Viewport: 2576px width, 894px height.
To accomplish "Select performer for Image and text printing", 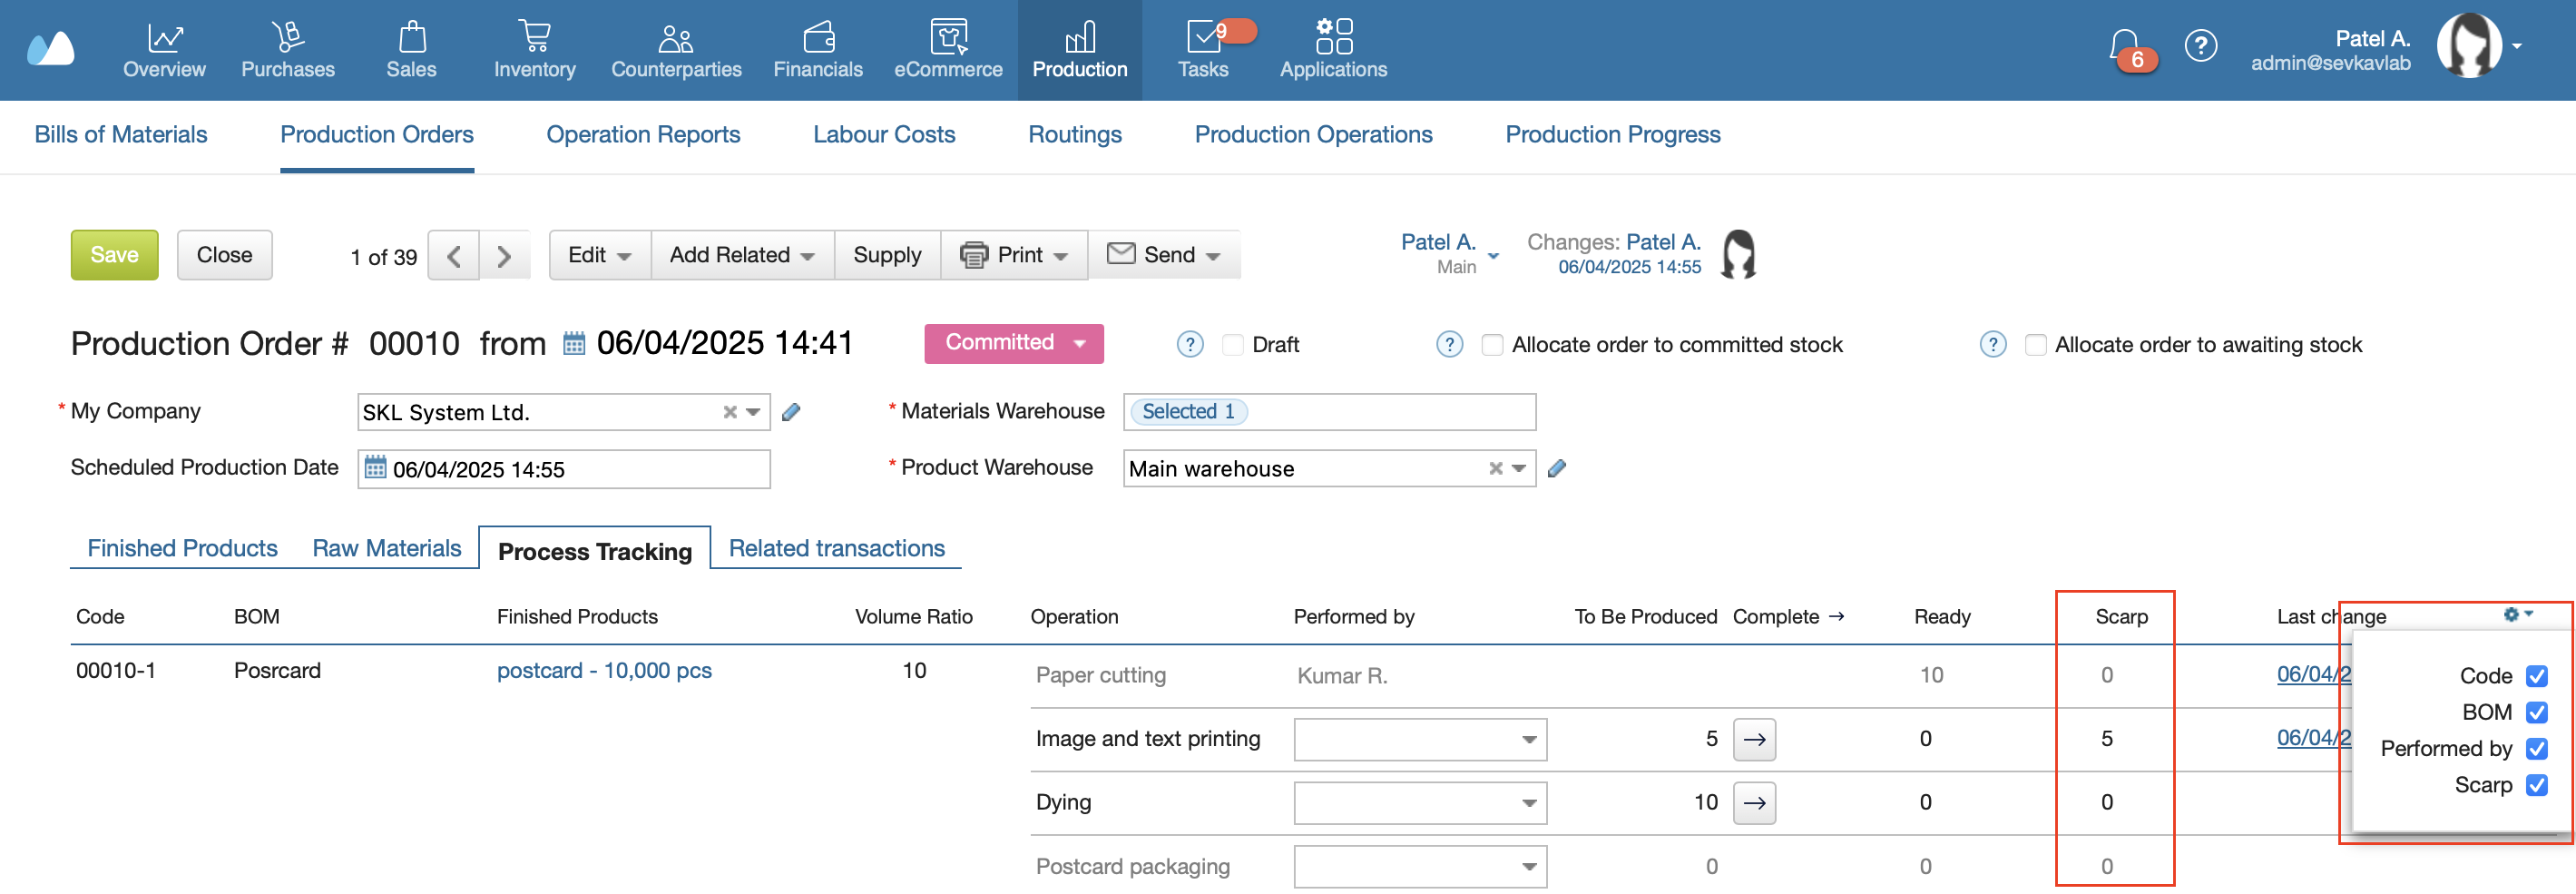I will point(1420,740).
